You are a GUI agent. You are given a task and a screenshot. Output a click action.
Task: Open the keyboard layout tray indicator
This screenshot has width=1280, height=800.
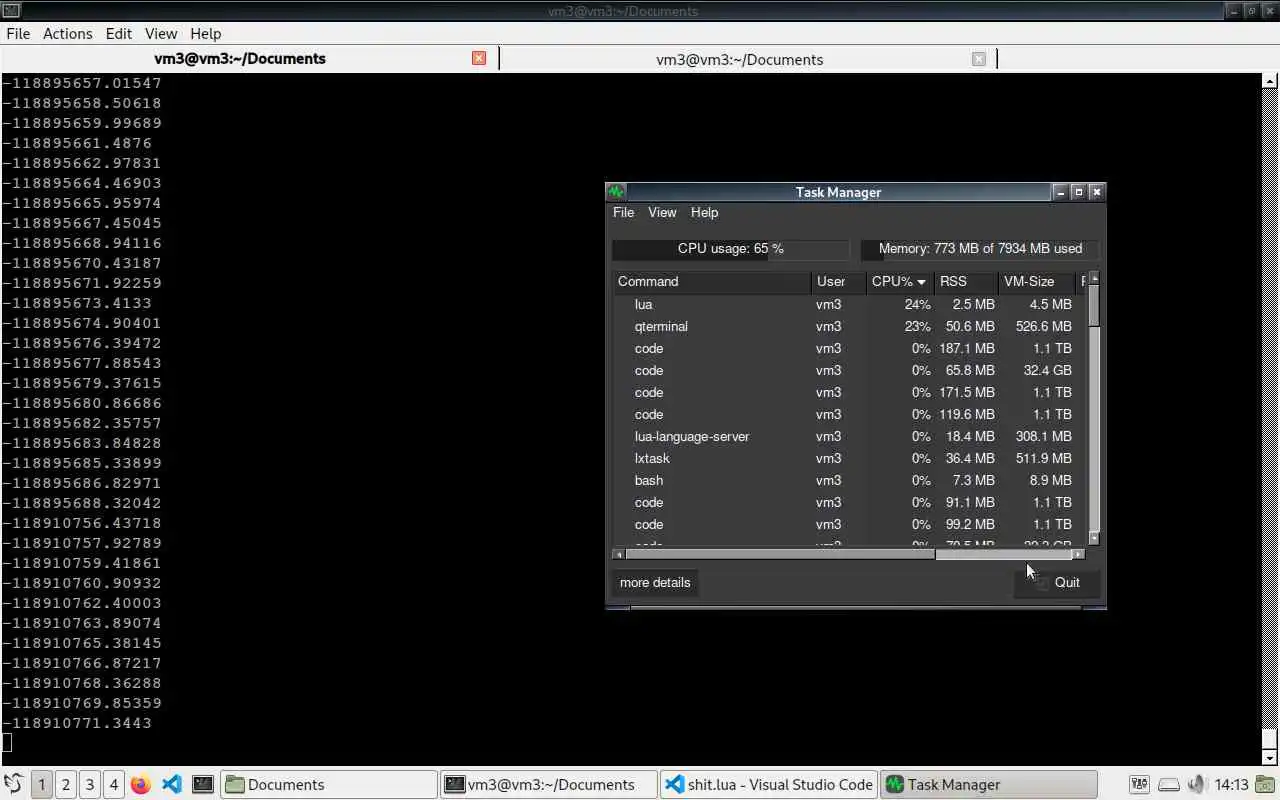(1139, 784)
